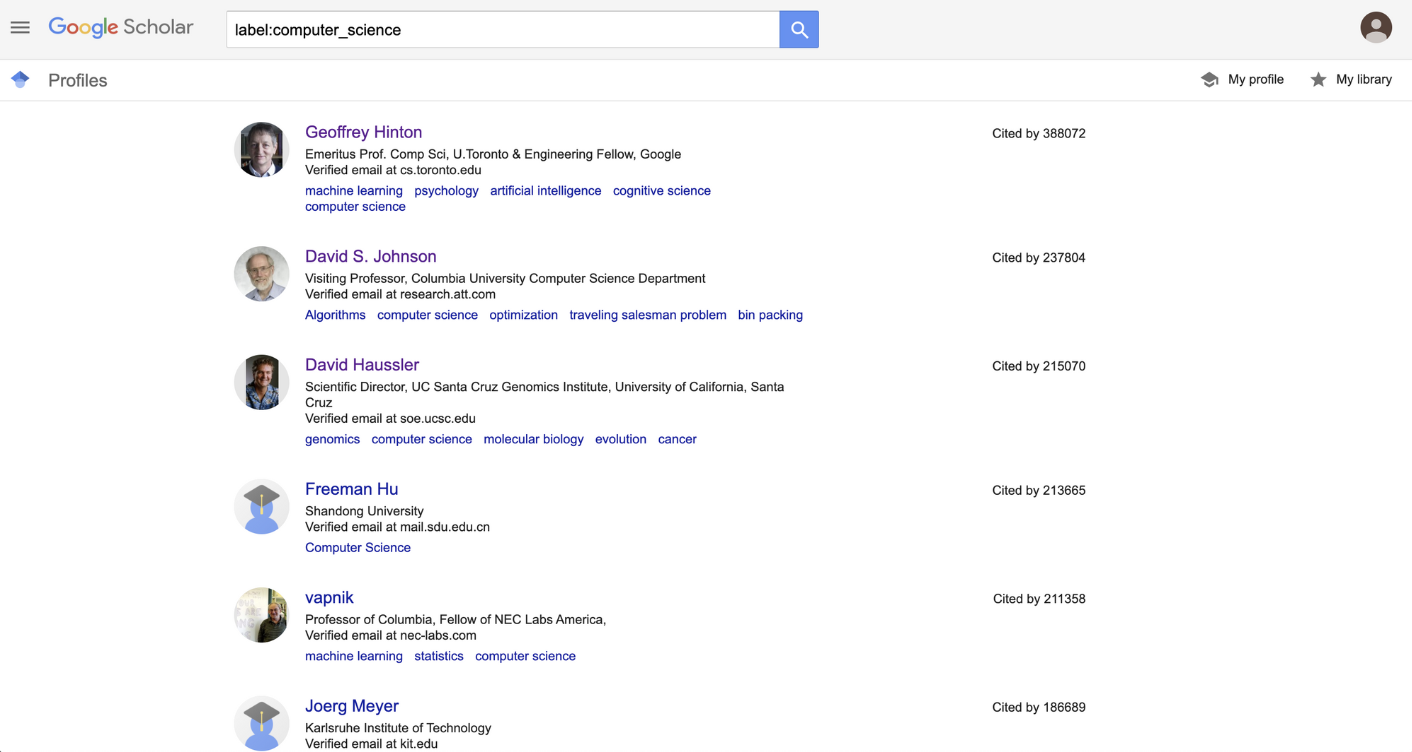
Task: Open the account avatar at top right
Action: (x=1376, y=28)
